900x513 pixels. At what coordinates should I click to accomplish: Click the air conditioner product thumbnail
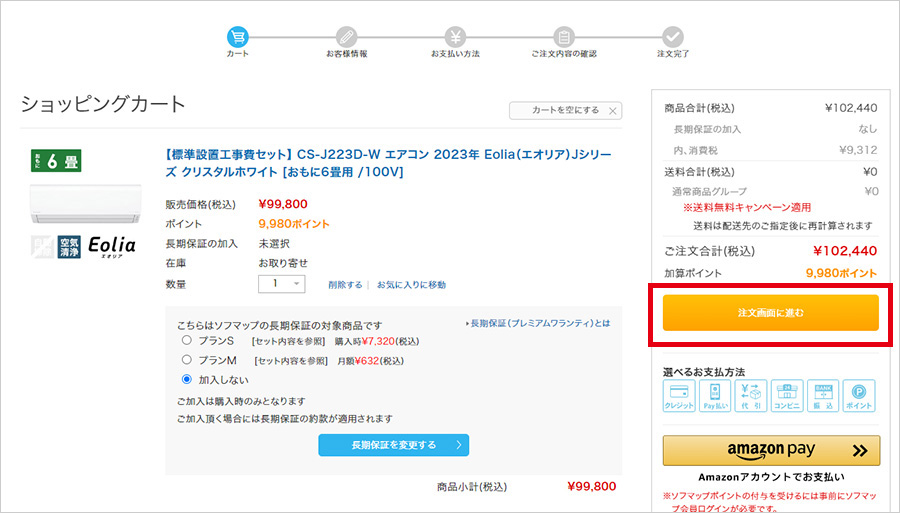point(86,204)
